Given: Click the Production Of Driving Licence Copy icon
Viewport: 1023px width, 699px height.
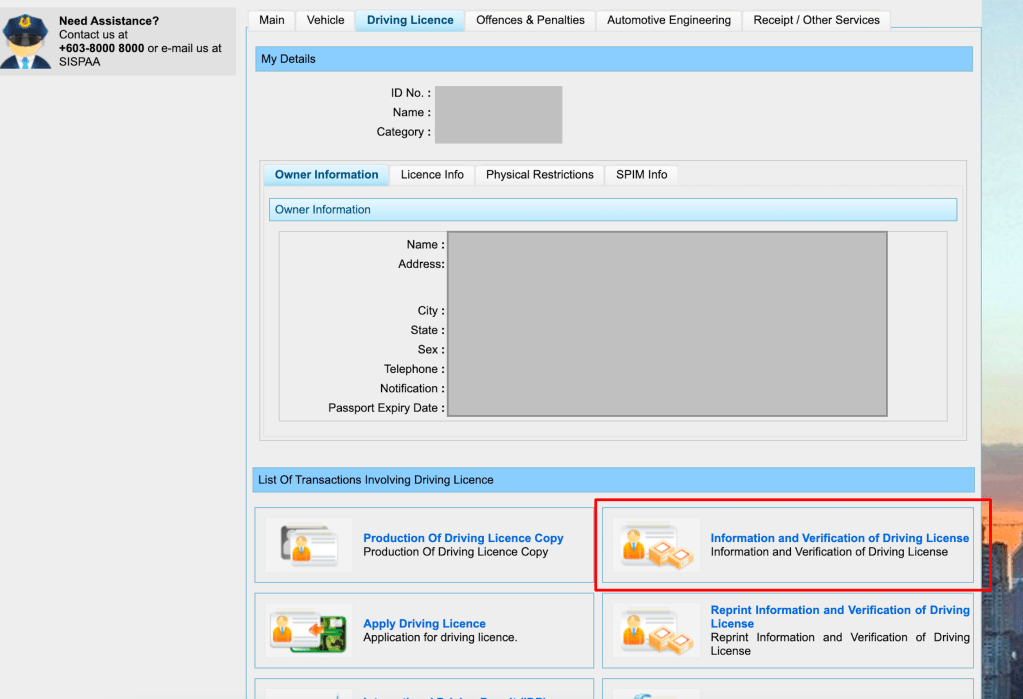Looking at the screenshot, I should click(308, 545).
